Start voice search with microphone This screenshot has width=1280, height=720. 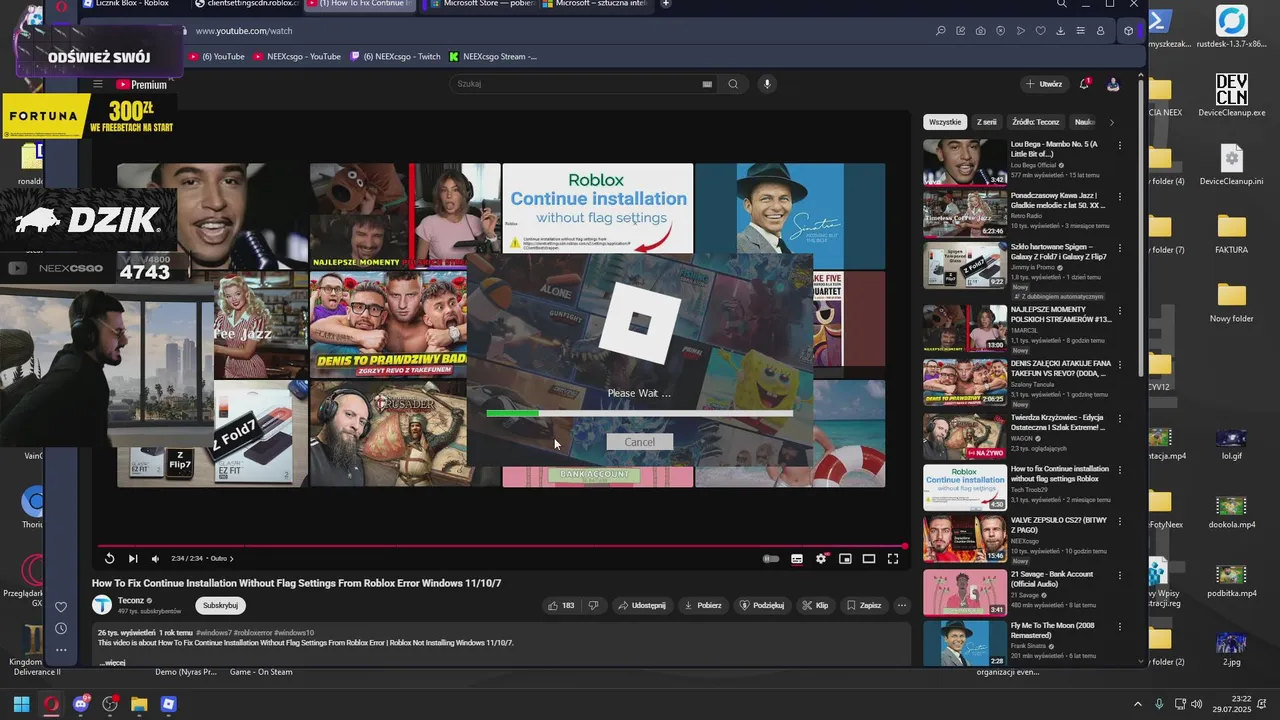click(767, 84)
